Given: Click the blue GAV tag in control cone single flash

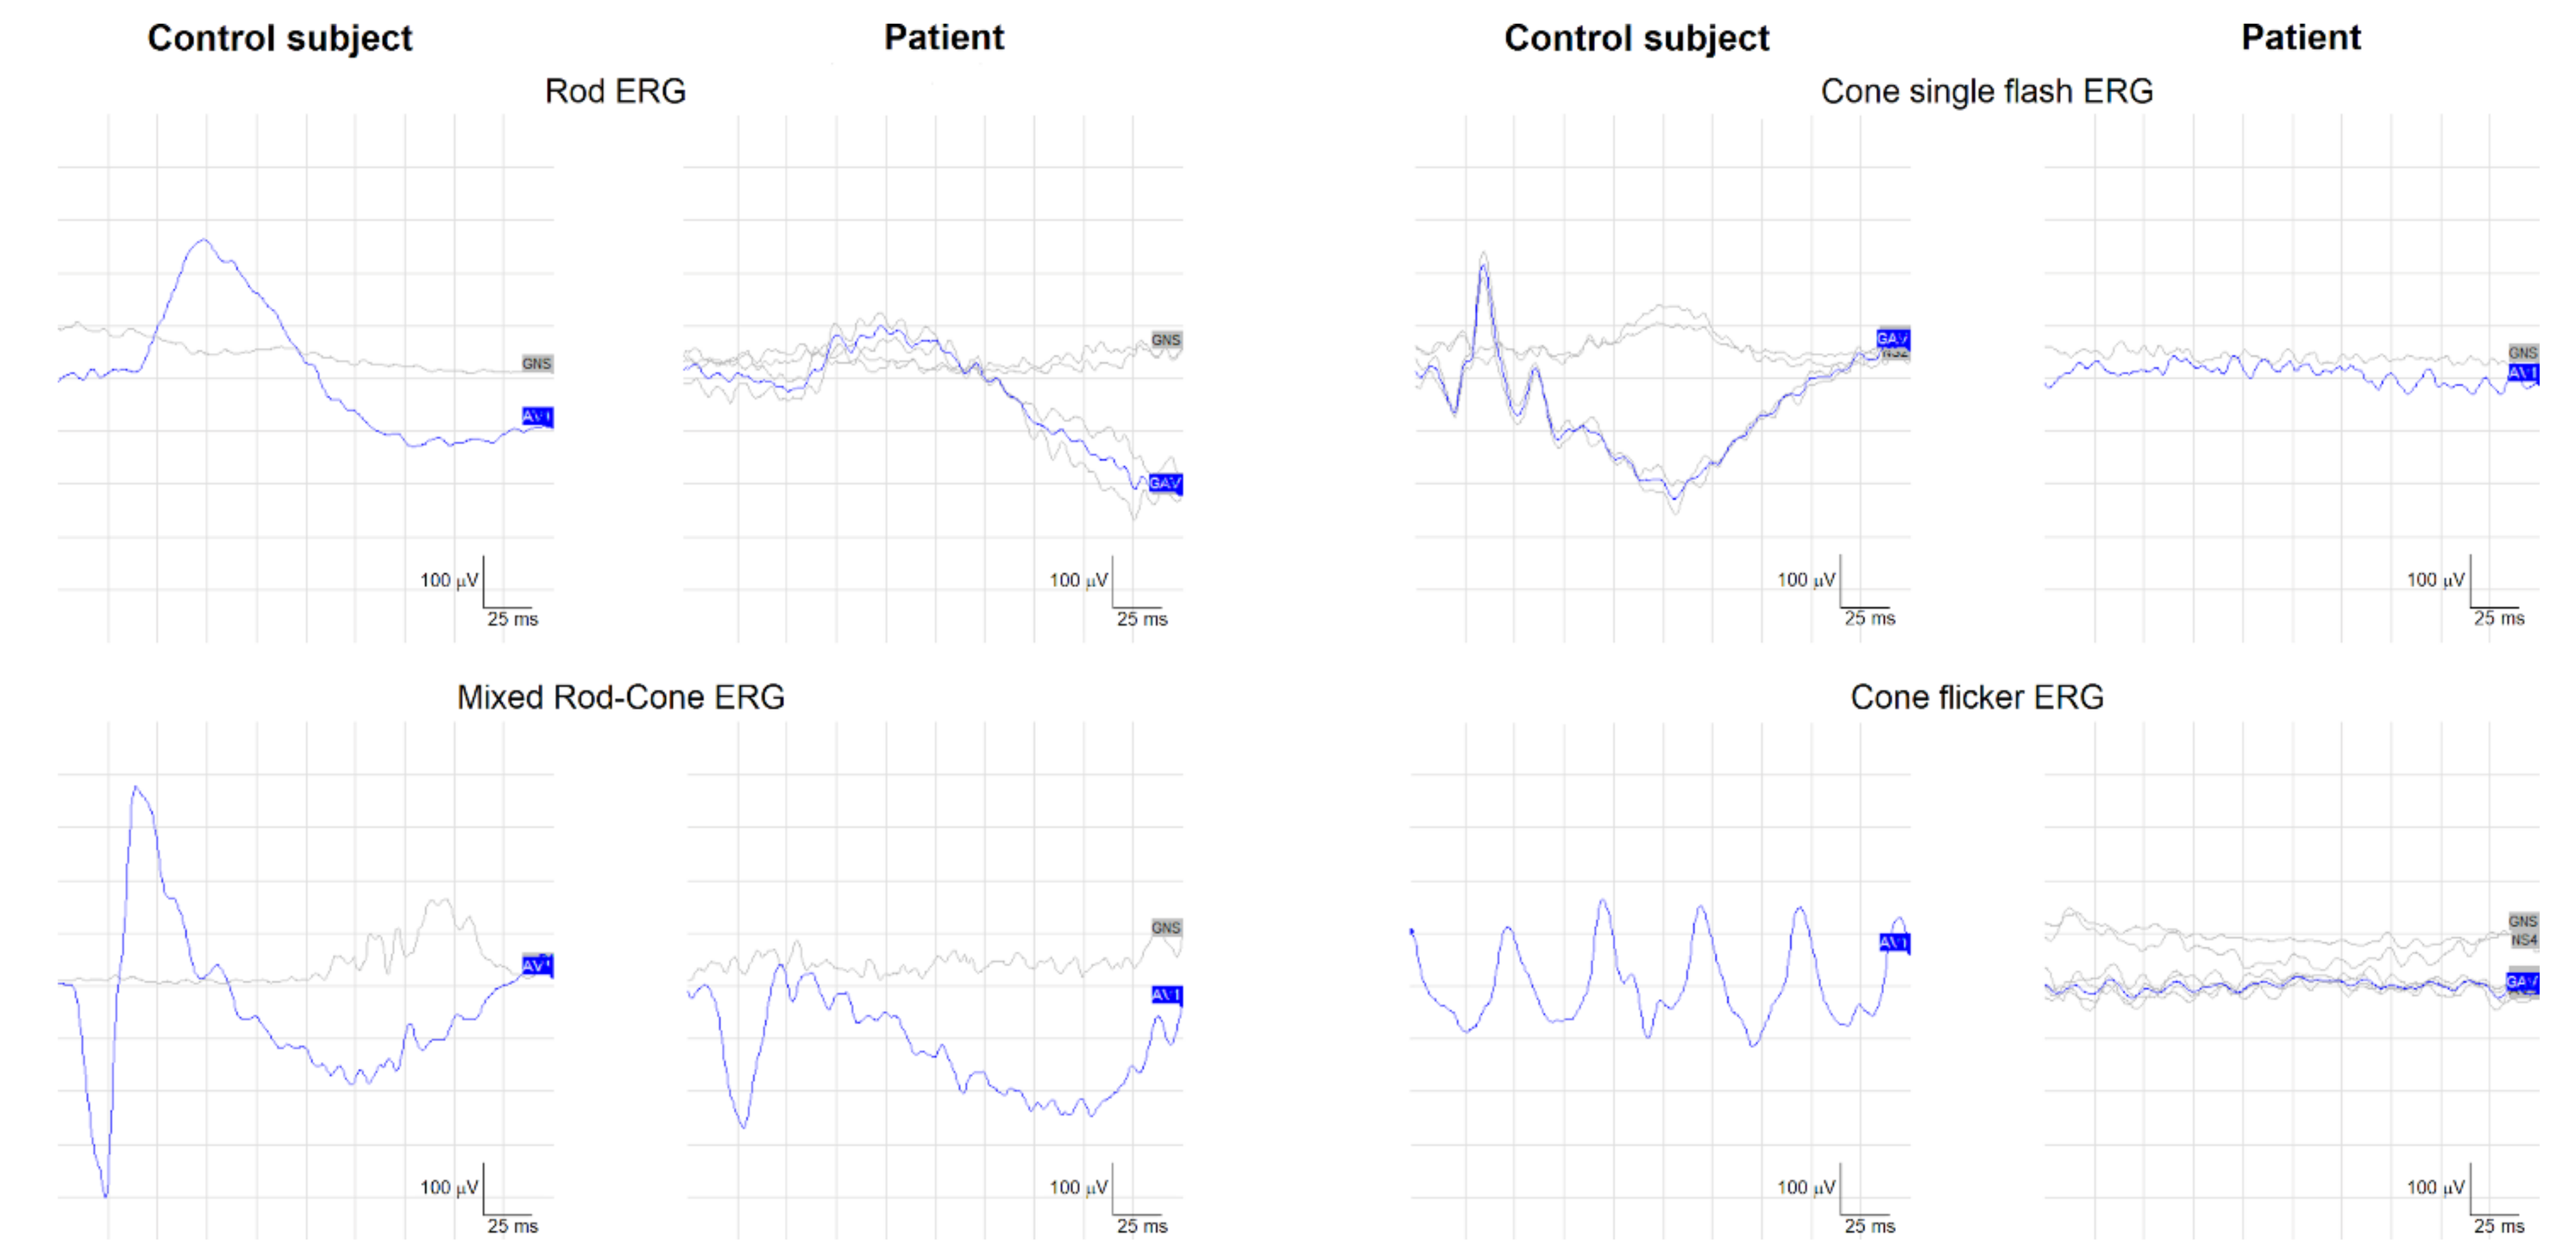Looking at the screenshot, I should tap(1893, 338).
